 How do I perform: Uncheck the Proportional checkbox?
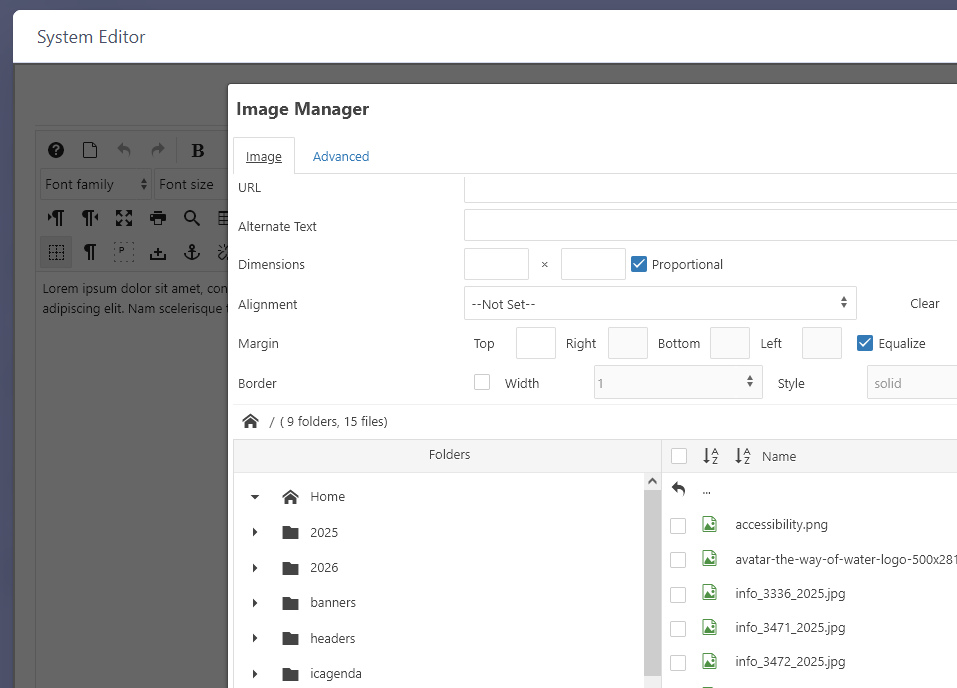click(640, 264)
